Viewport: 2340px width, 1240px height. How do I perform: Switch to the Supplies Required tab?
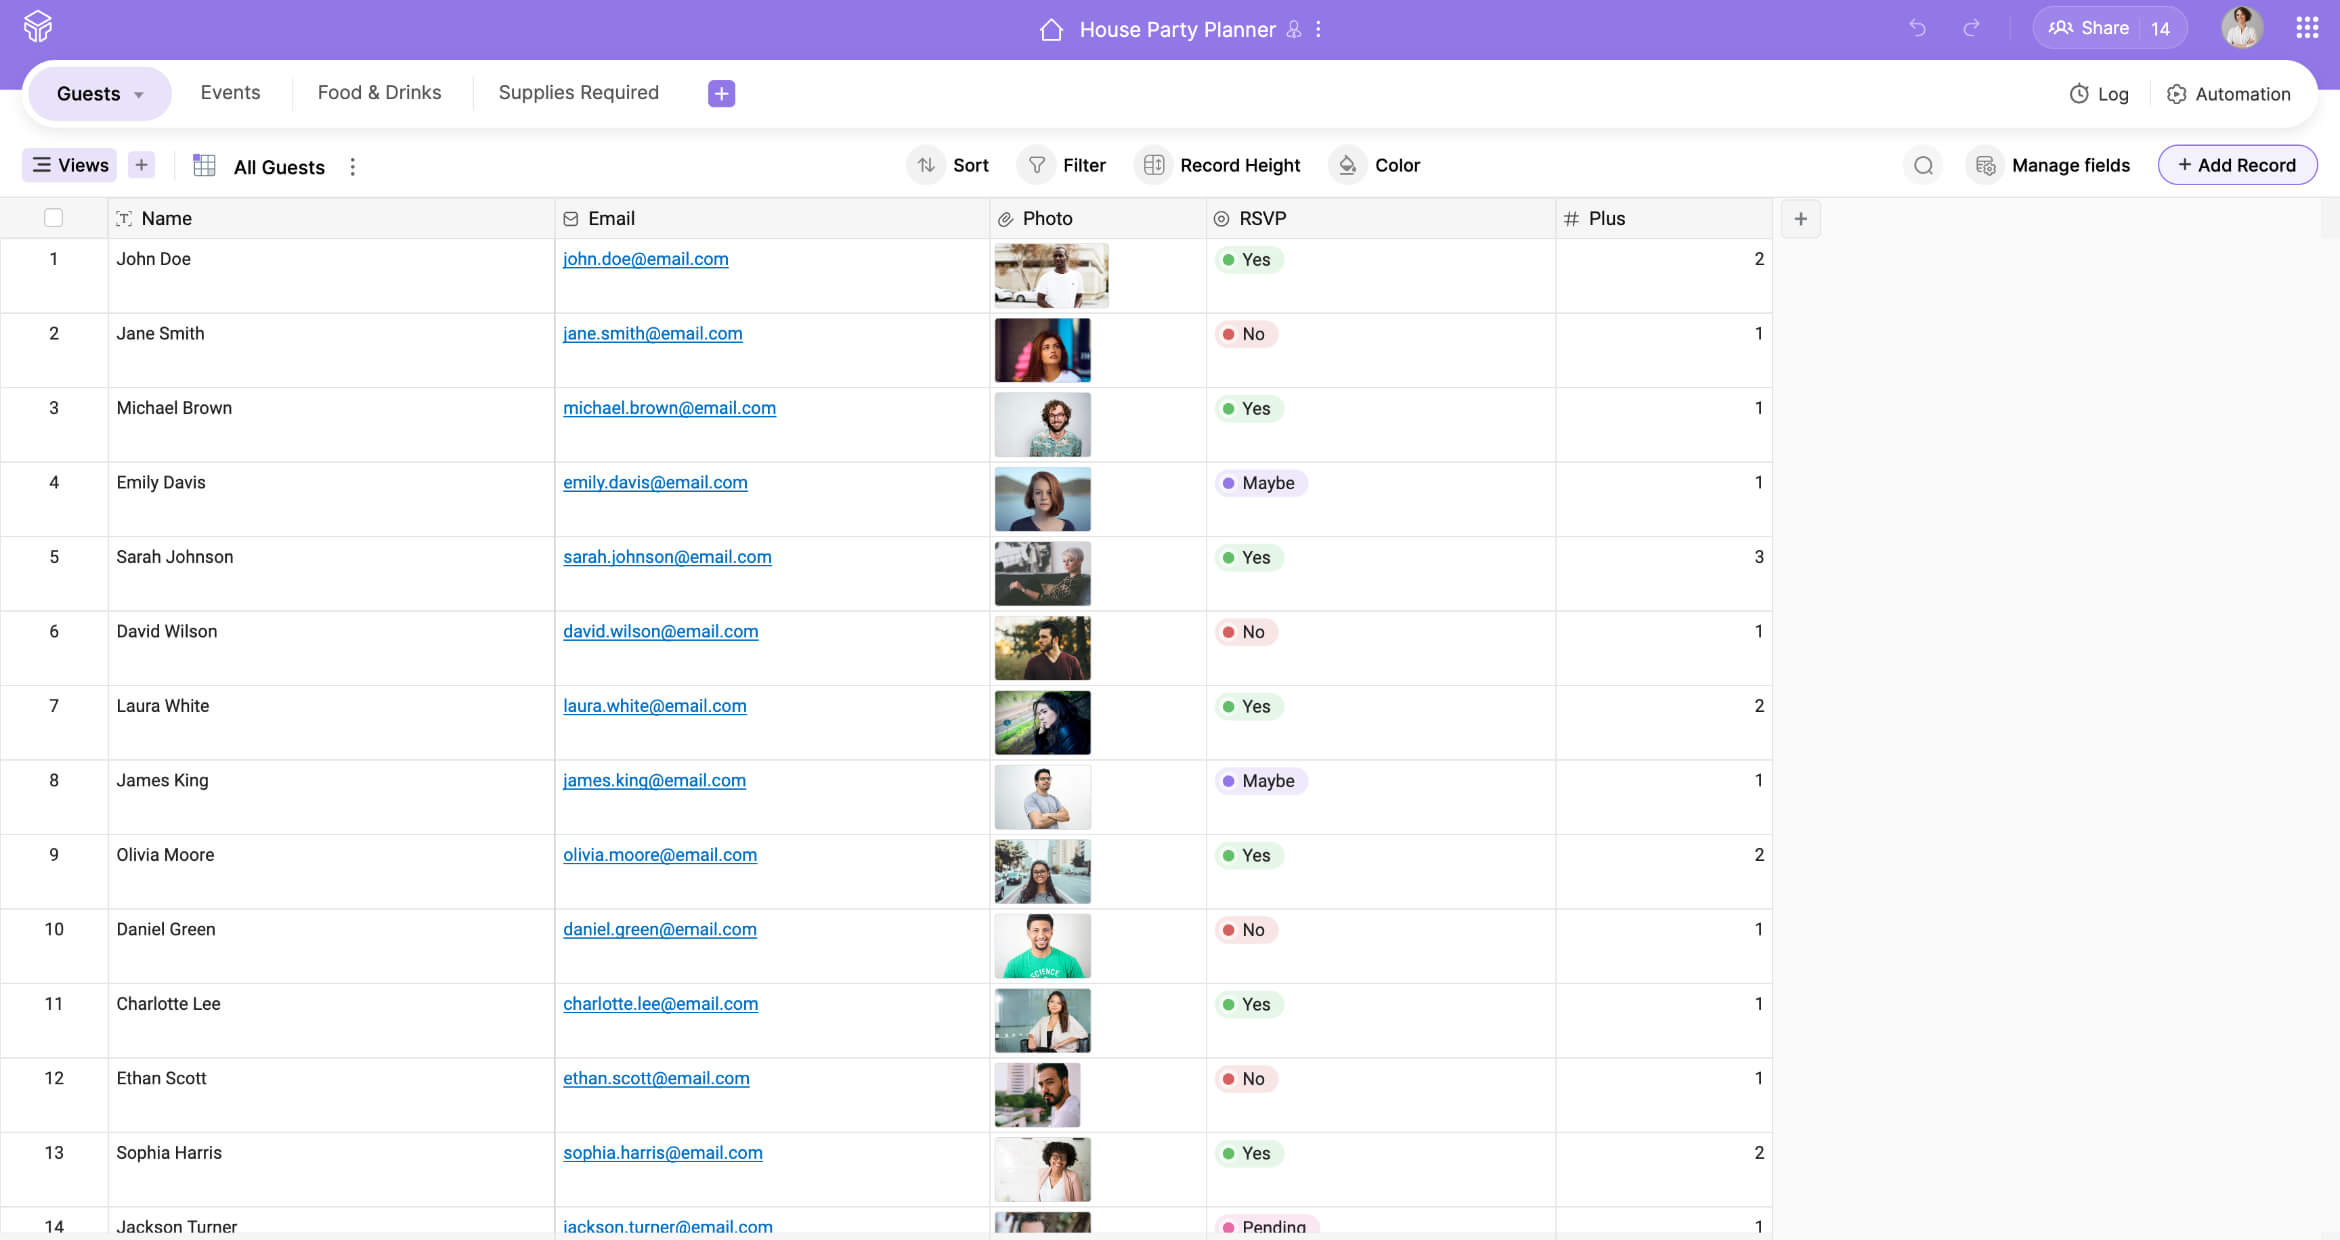click(578, 93)
